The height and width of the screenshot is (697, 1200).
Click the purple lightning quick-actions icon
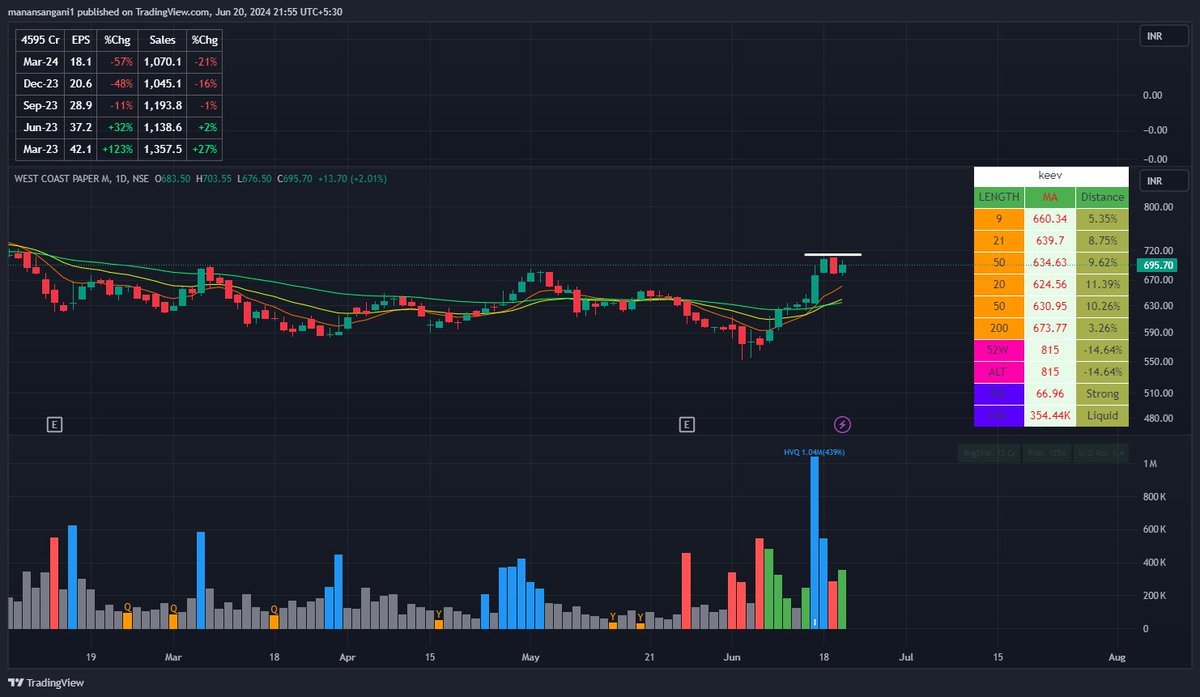coord(842,424)
